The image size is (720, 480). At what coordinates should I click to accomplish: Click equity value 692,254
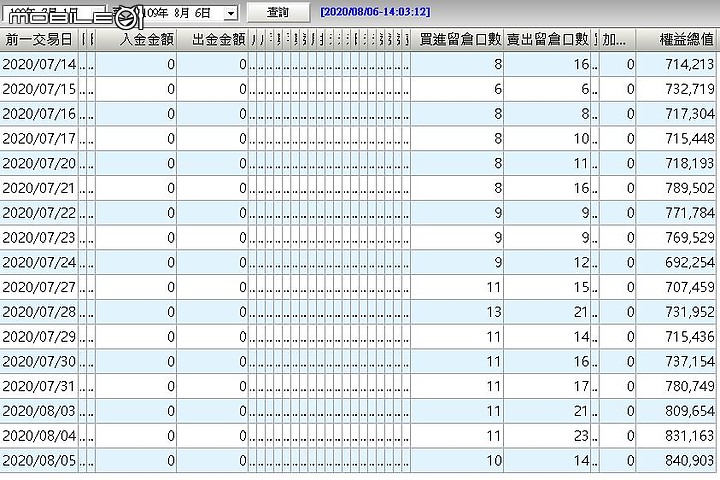(690, 263)
